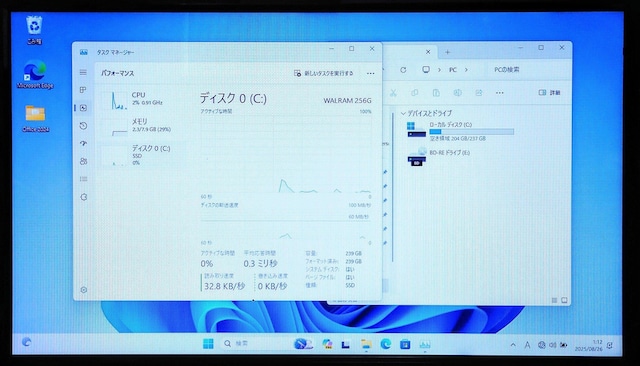
Task: Click Copy icon in Explorer toolbar
Action: (x=415, y=93)
